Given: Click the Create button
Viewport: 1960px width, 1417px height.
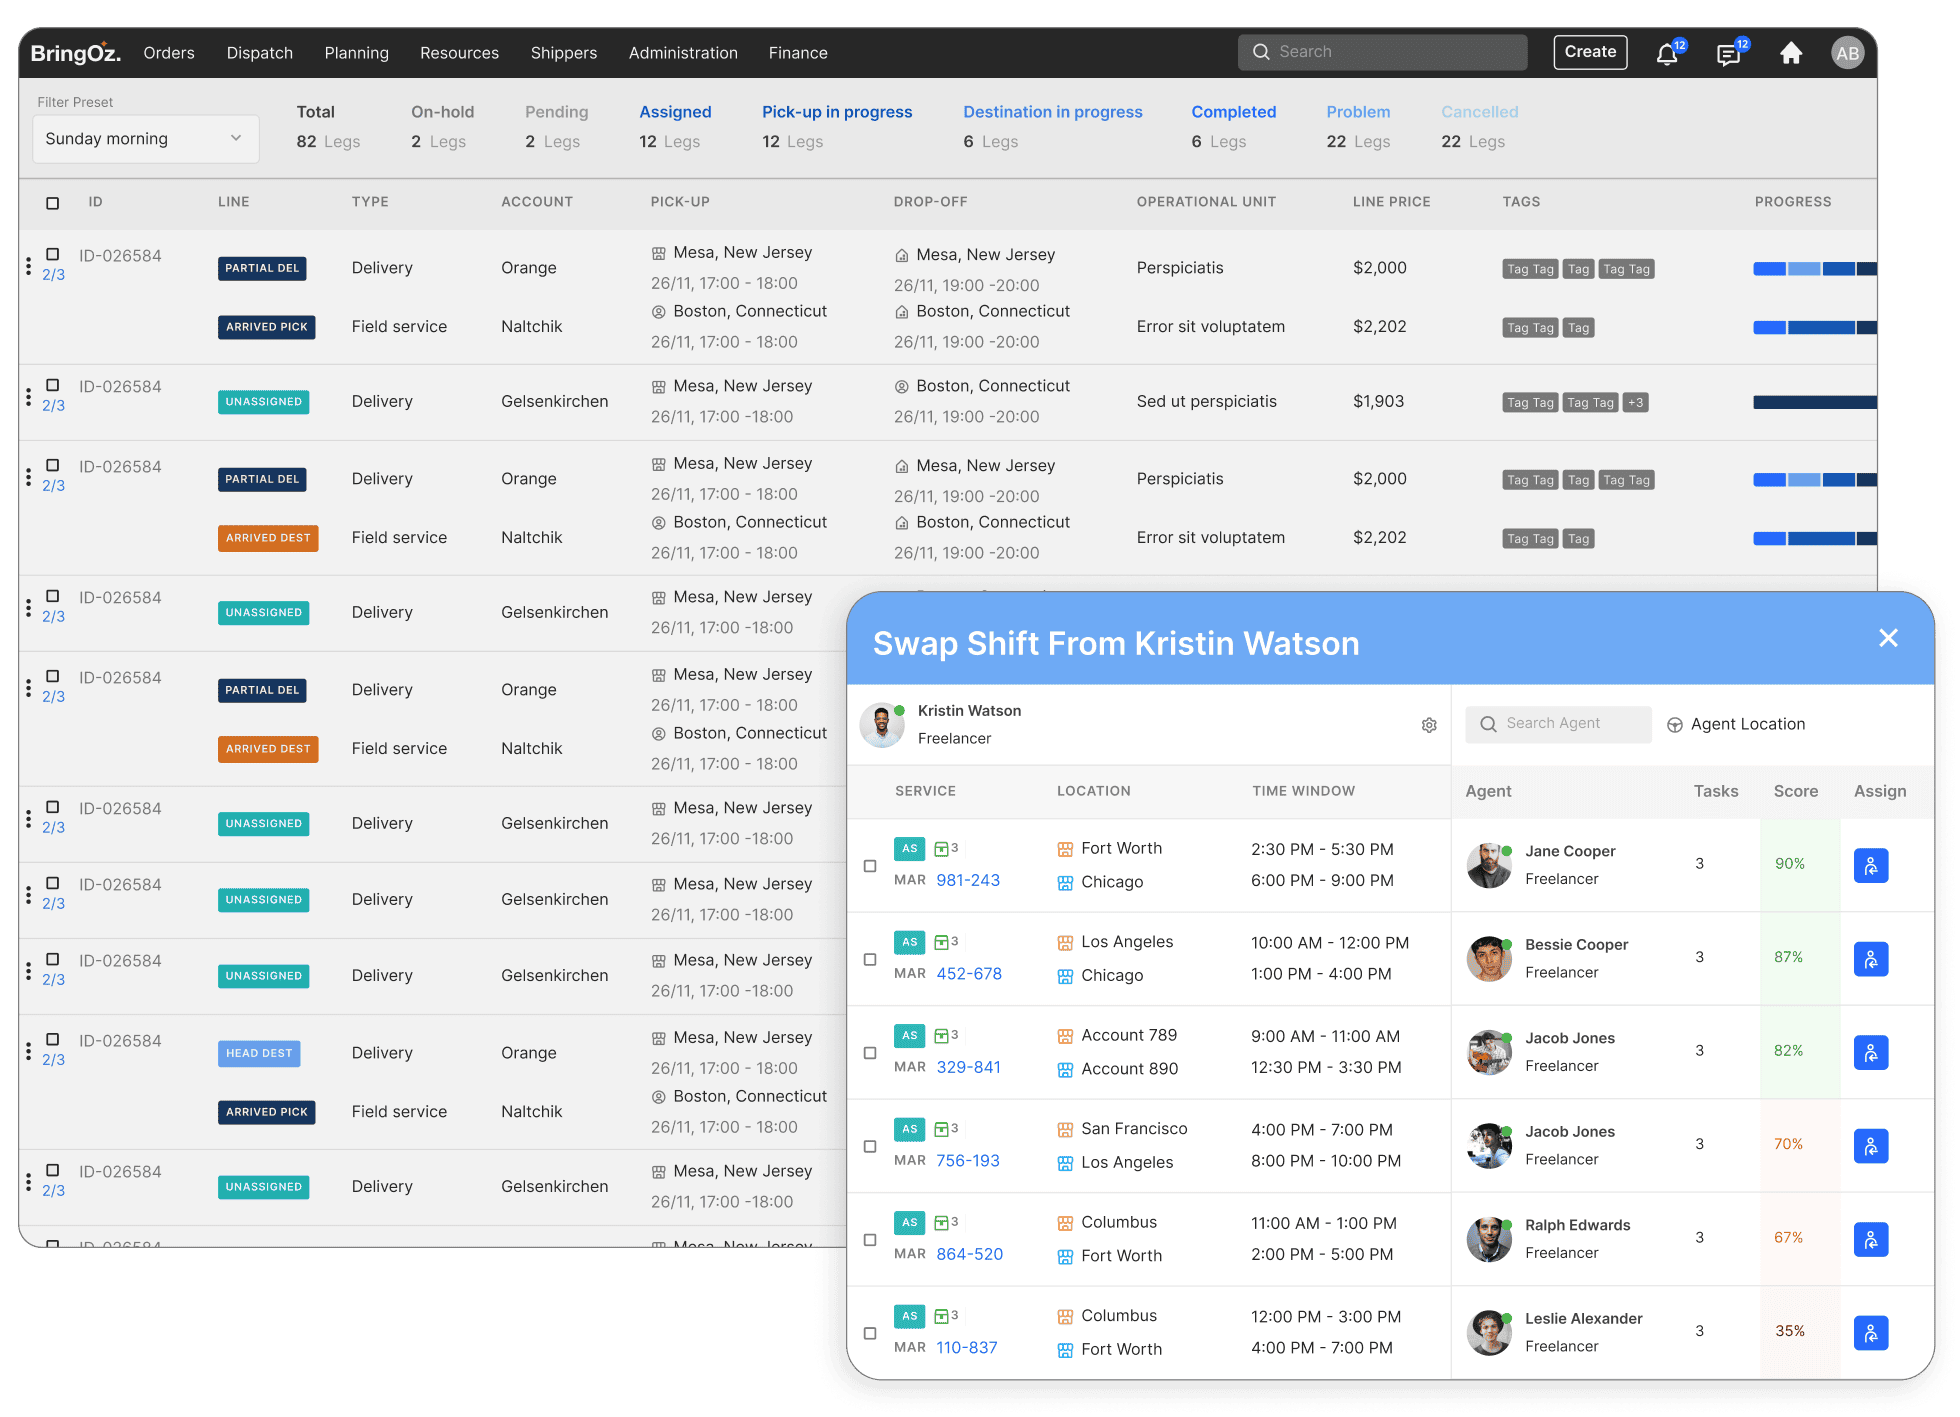Looking at the screenshot, I should 1590,52.
